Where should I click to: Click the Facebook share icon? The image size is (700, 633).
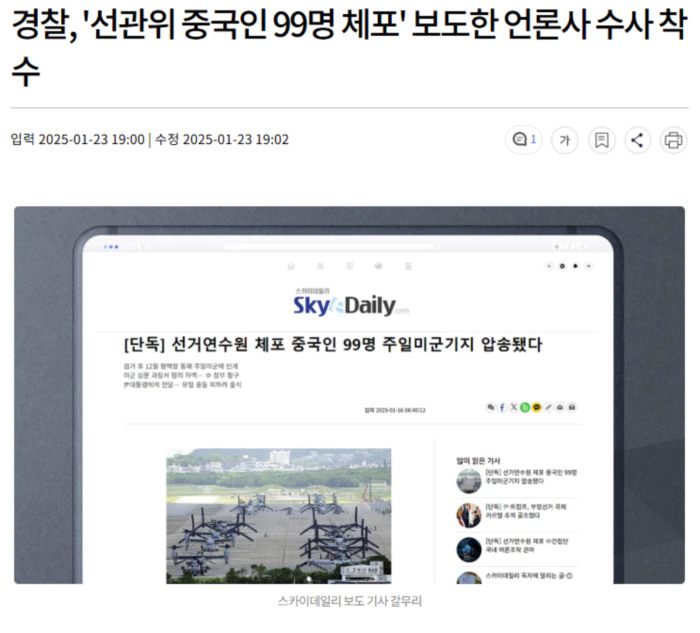(x=502, y=408)
